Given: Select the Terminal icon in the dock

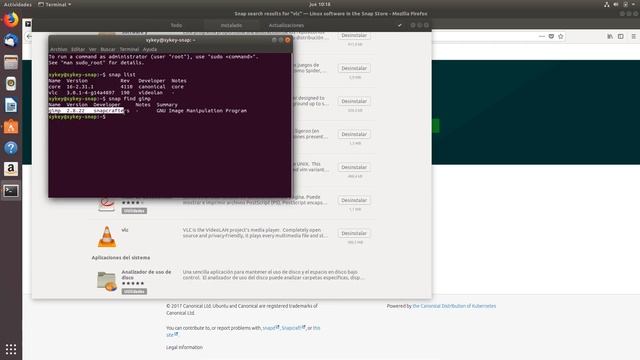Looking at the screenshot, I should pos(11,191).
